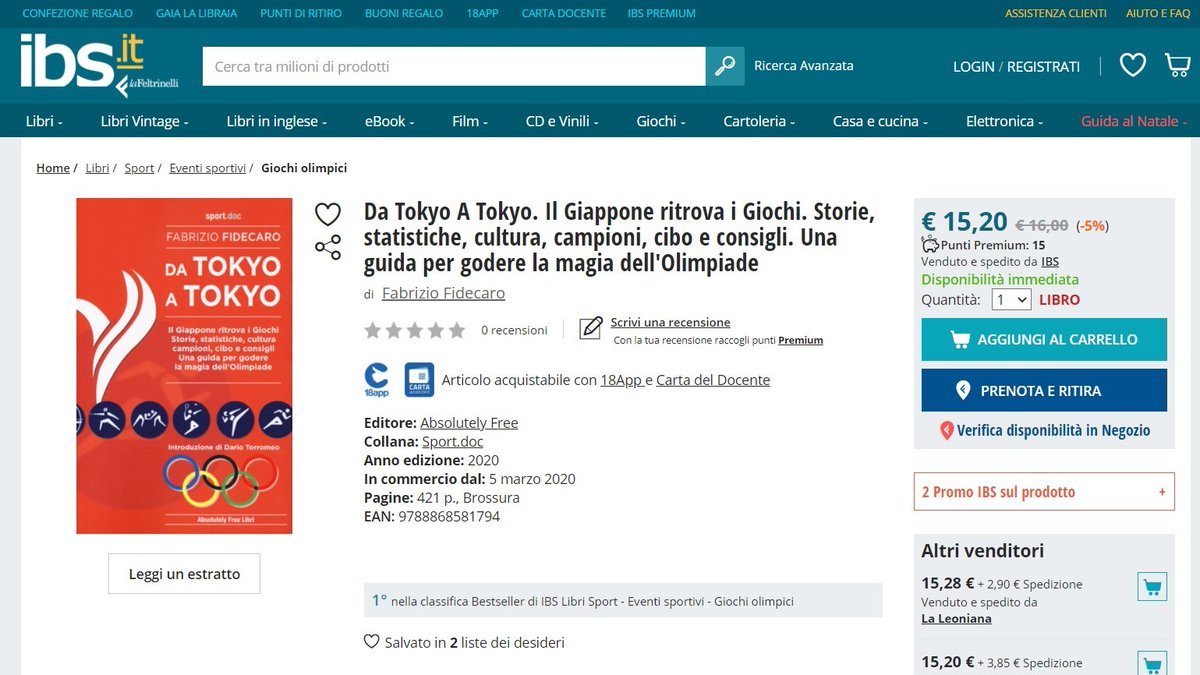
Task: Open author link Fabrizio Fidecaro
Action: [443, 293]
